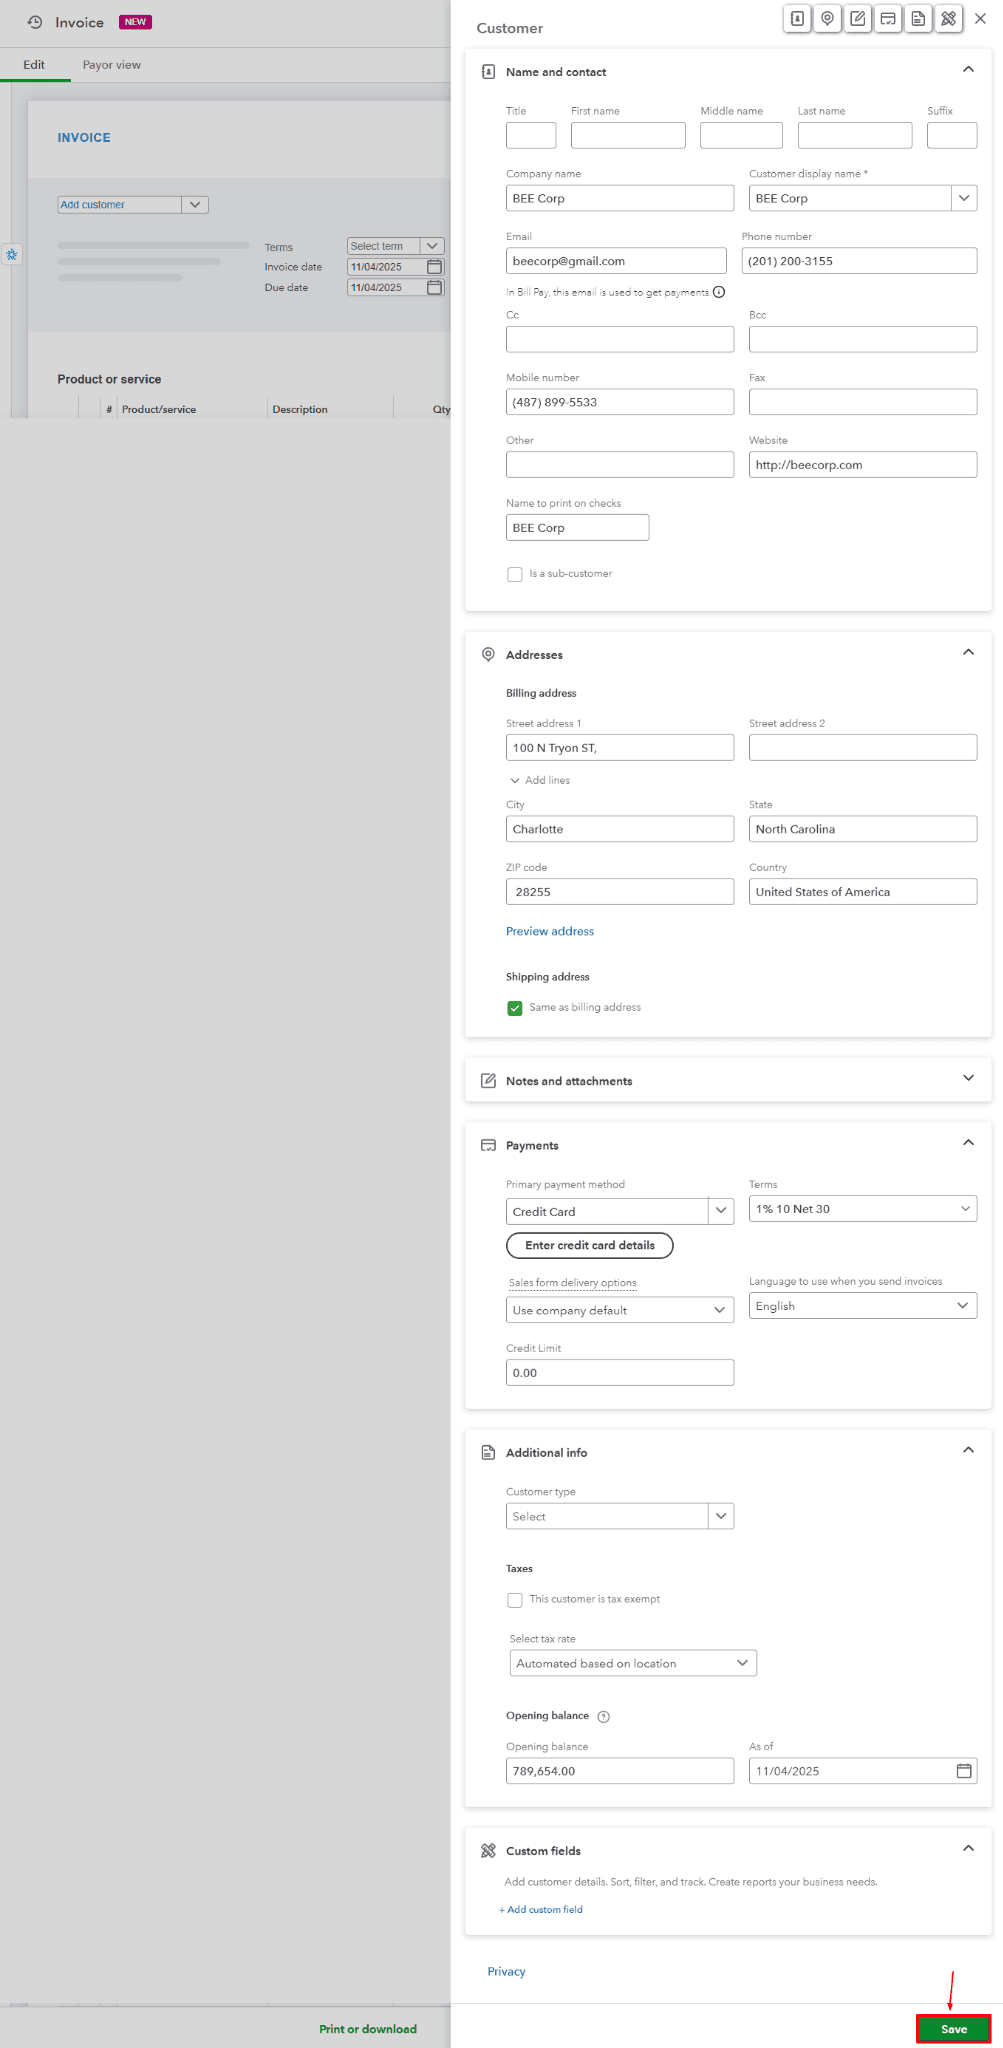
Task: Click the Street address 1 field
Action: (620, 747)
